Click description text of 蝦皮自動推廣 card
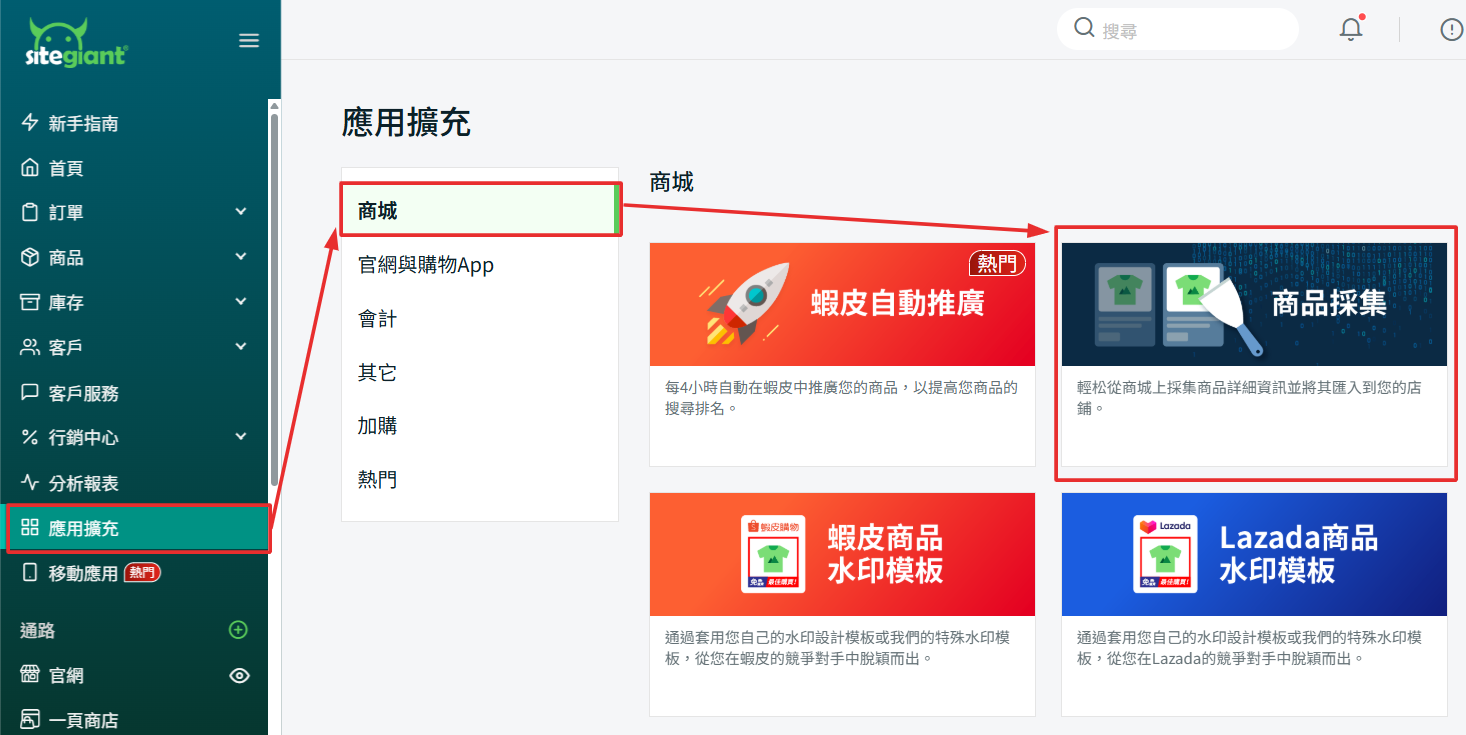Screen dimensions: 1466x735 (842, 398)
